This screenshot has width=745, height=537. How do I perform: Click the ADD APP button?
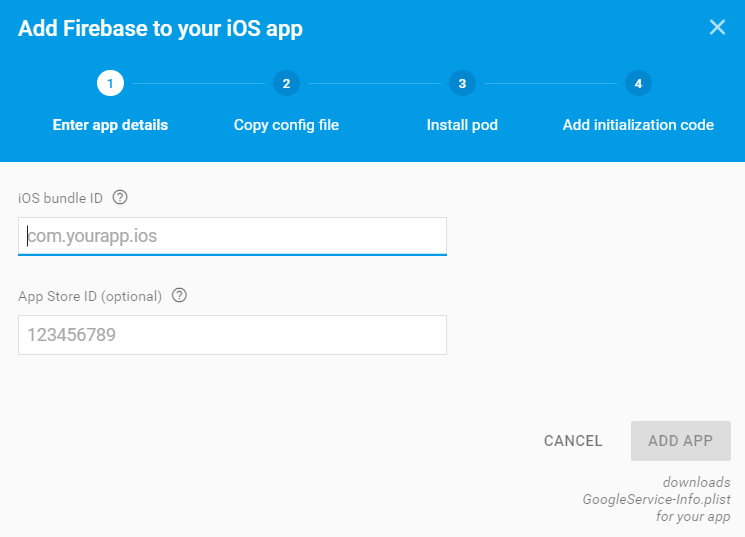pos(680,441)
